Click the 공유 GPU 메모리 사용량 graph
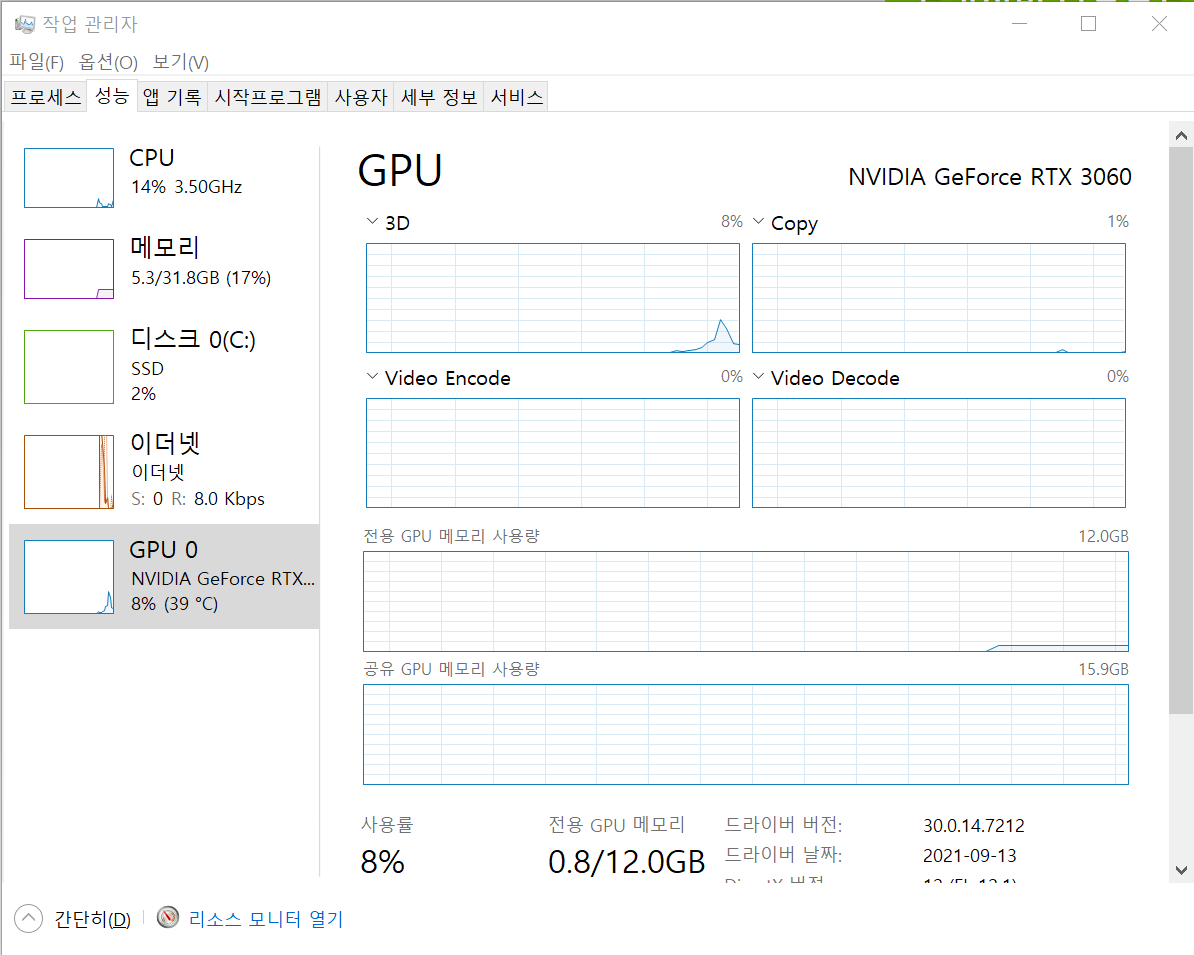 745,734
